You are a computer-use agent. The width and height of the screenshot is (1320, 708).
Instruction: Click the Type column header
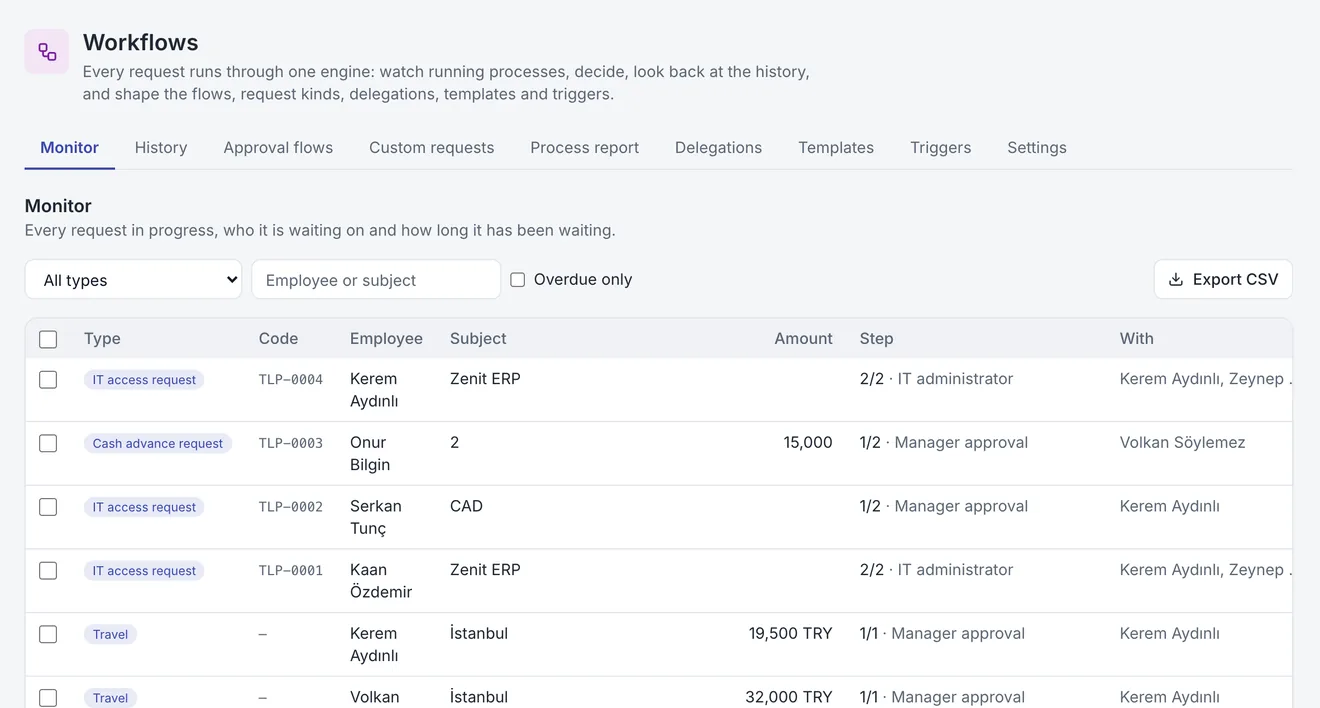click(x=102, y=339)
